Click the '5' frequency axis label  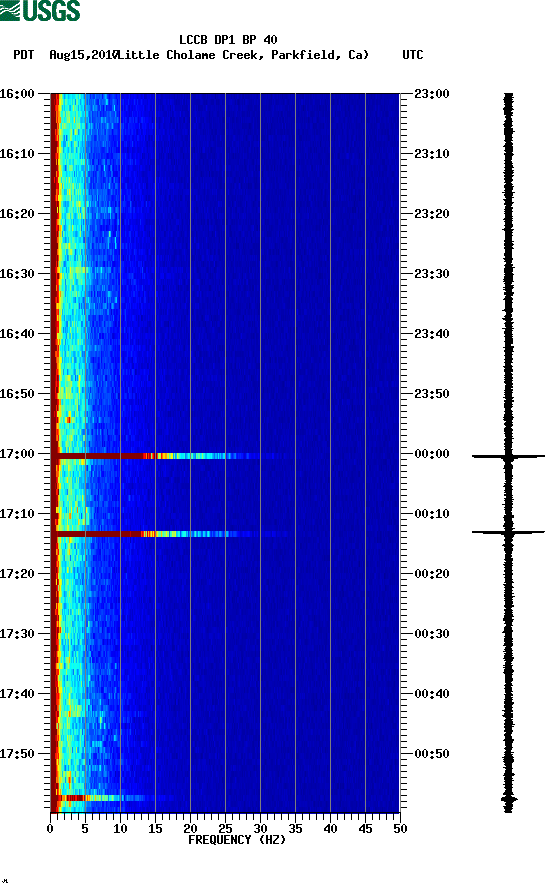pyautogui.click(x=85, y=829)
